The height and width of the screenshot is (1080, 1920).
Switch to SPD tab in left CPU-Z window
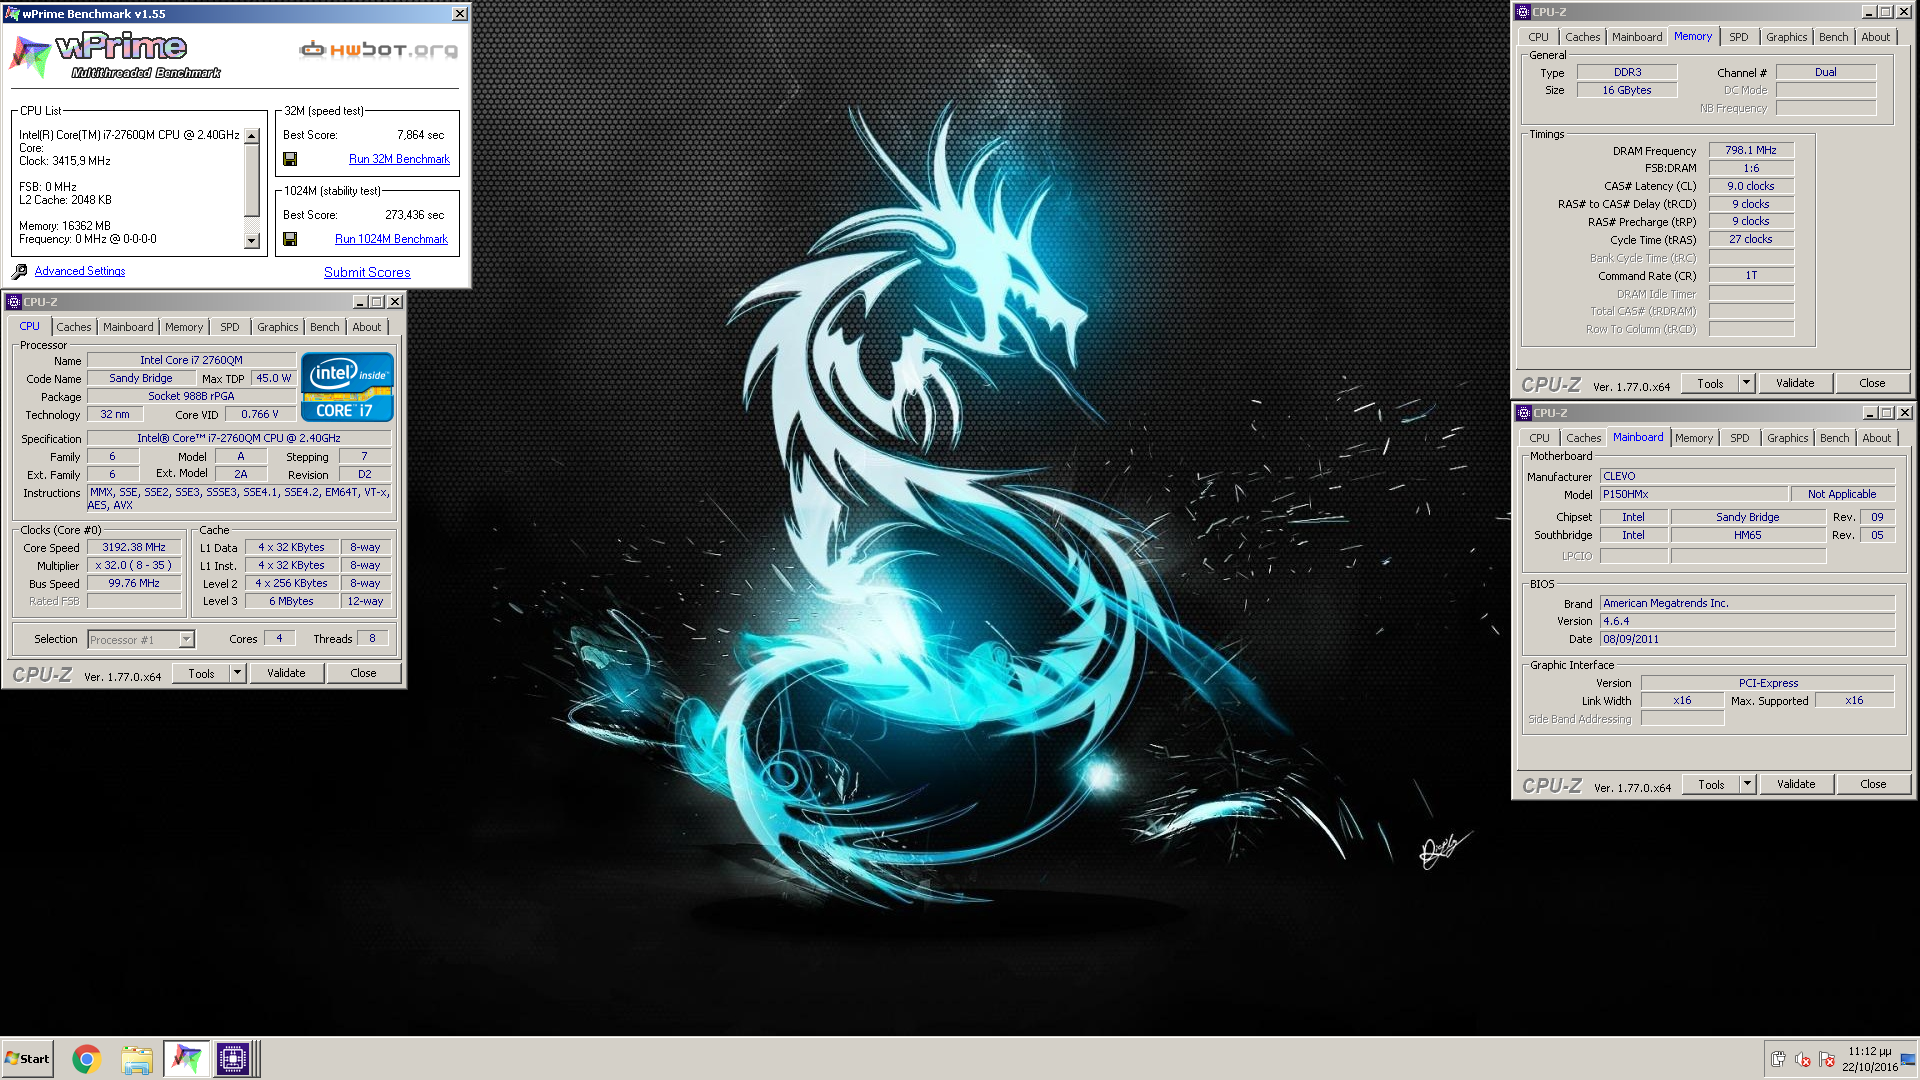pos(230,327)
